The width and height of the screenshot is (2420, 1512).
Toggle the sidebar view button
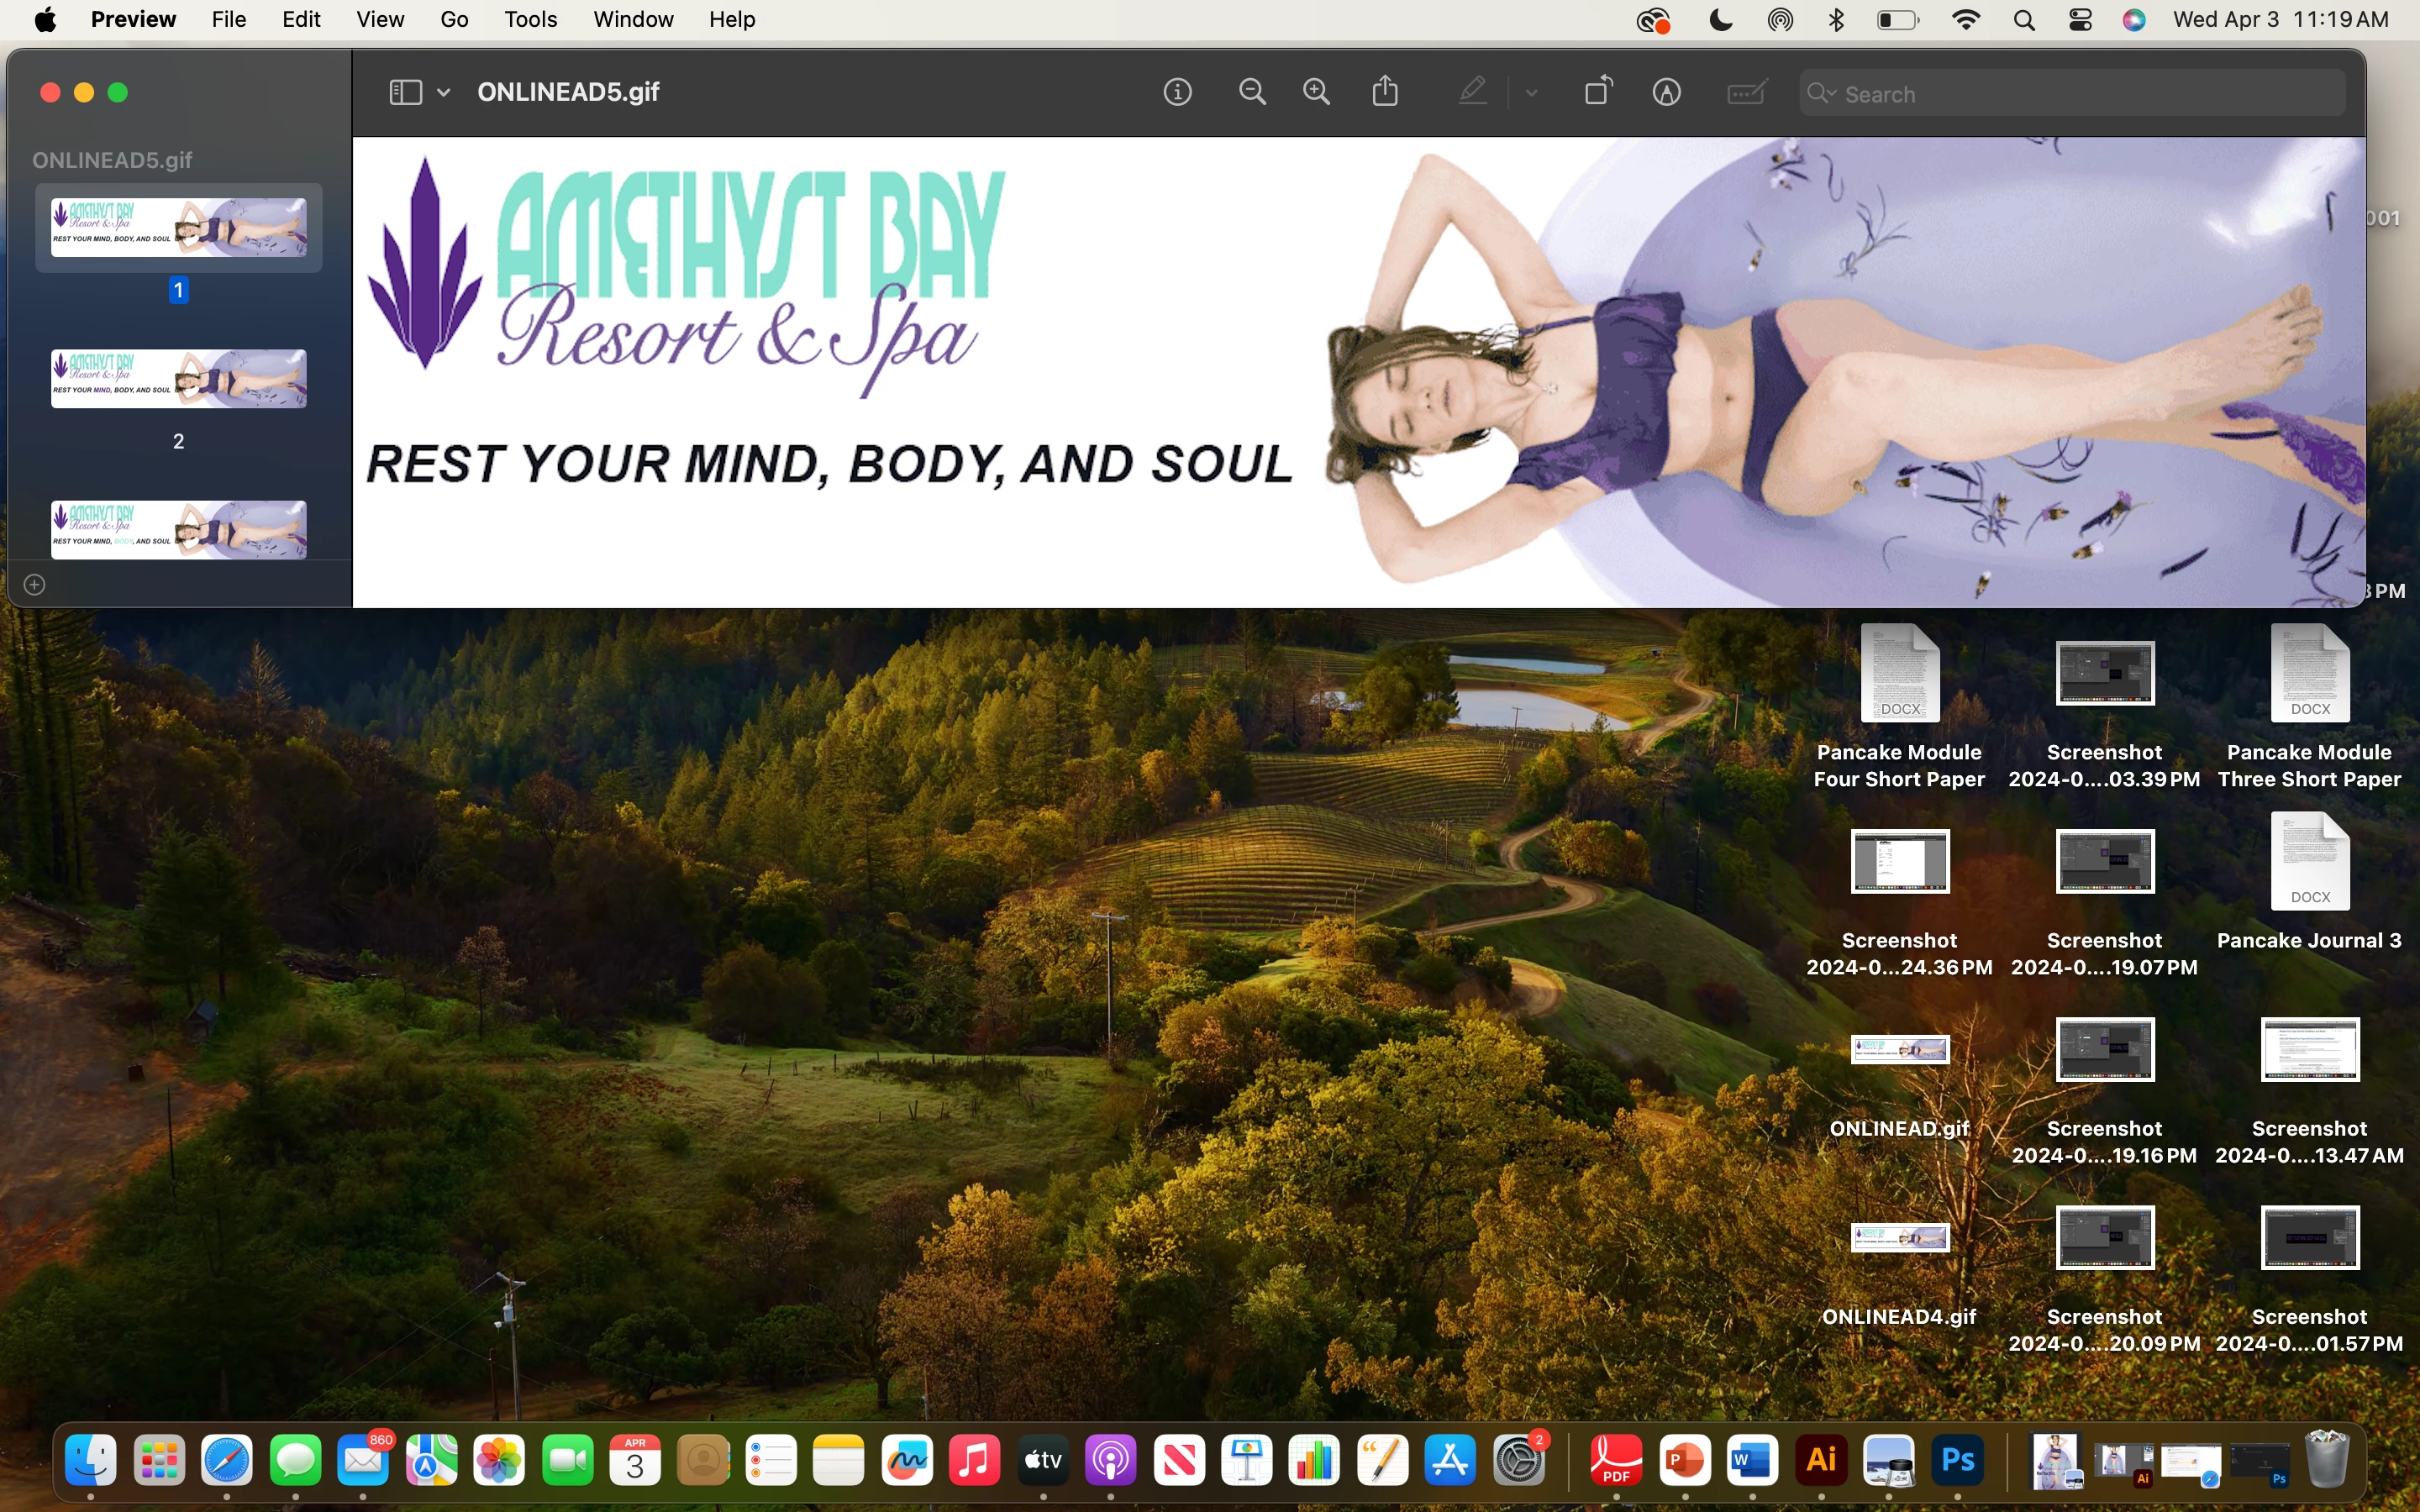coord(405,93)
